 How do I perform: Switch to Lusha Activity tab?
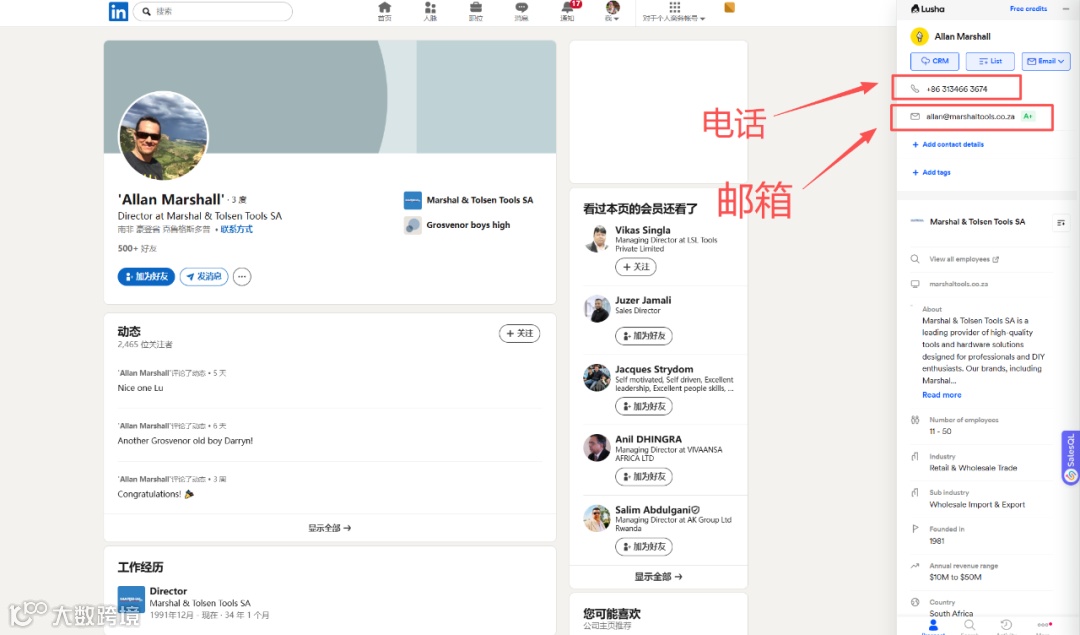pos(1006,626)
